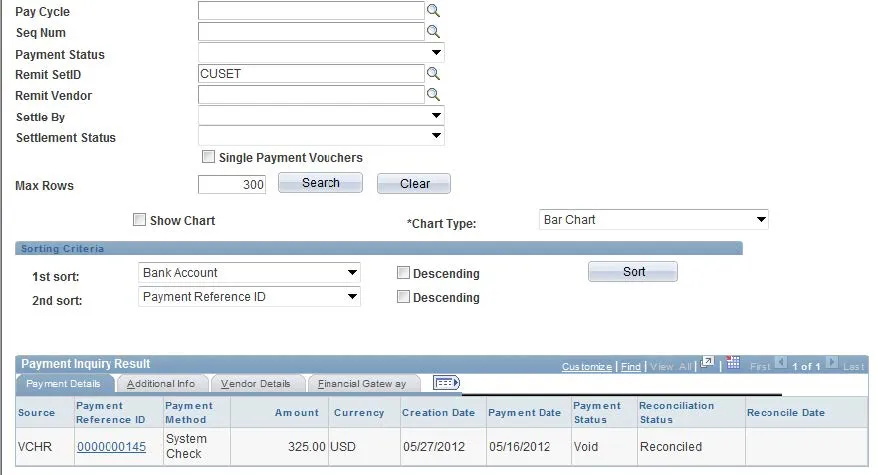Click Reconcile Date column header
This screenshot has height=475, width=878.
[x=786, y=412]
